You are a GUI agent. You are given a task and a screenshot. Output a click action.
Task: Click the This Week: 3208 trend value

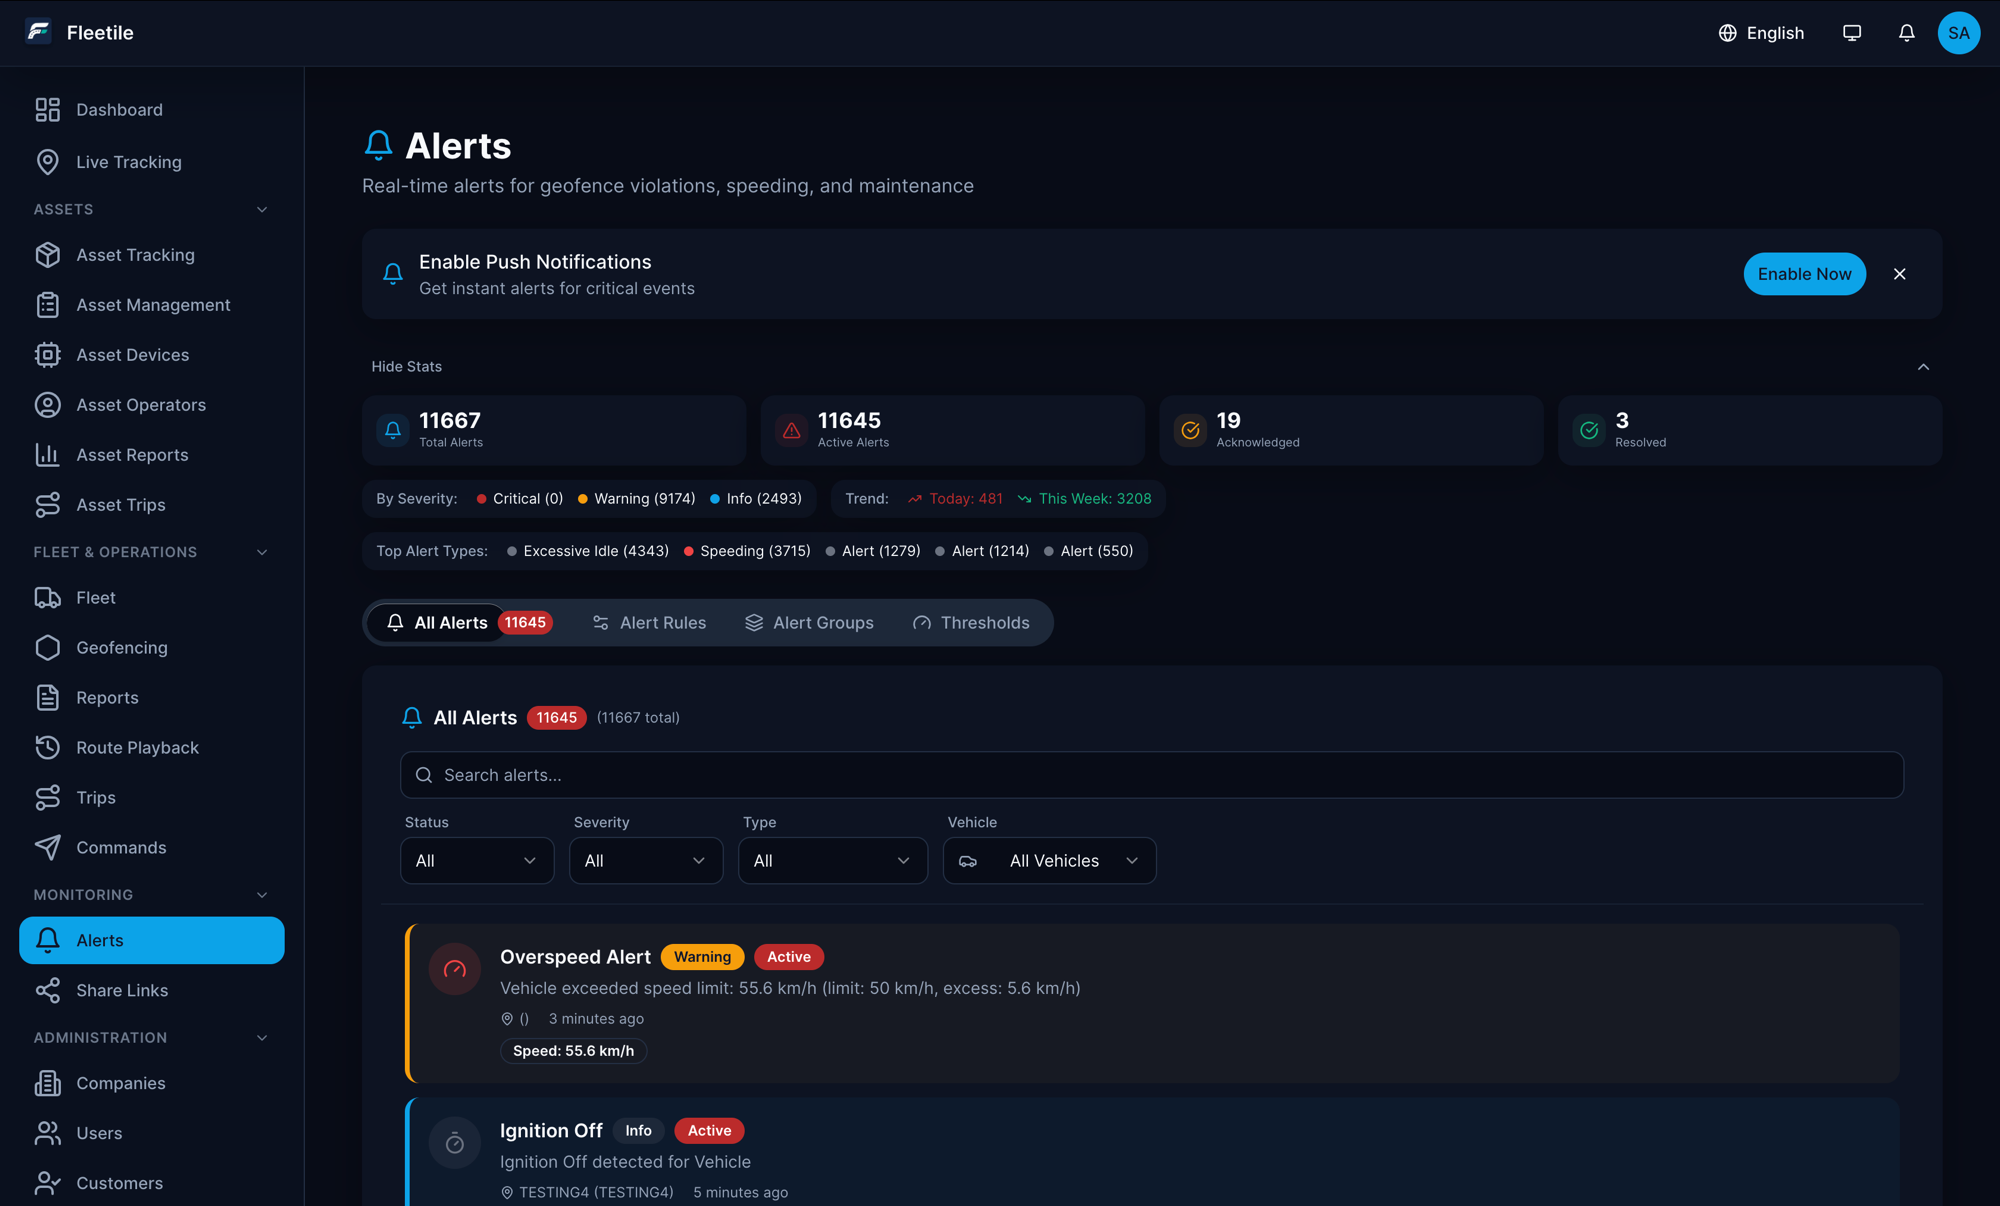click(1085, 499)
